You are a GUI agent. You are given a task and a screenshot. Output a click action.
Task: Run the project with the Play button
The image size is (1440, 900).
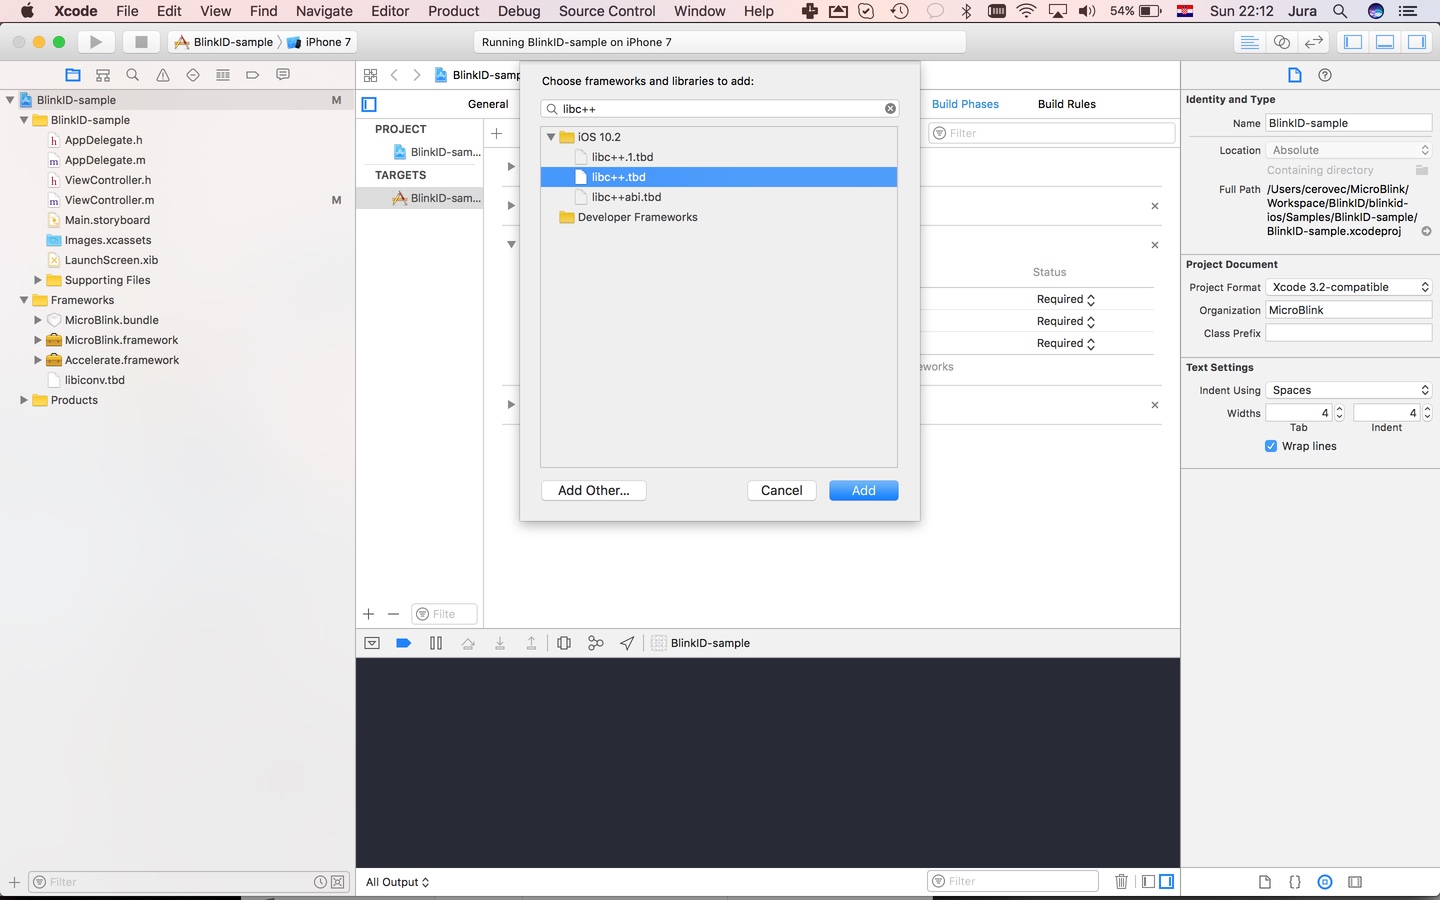tap(95, 42)
